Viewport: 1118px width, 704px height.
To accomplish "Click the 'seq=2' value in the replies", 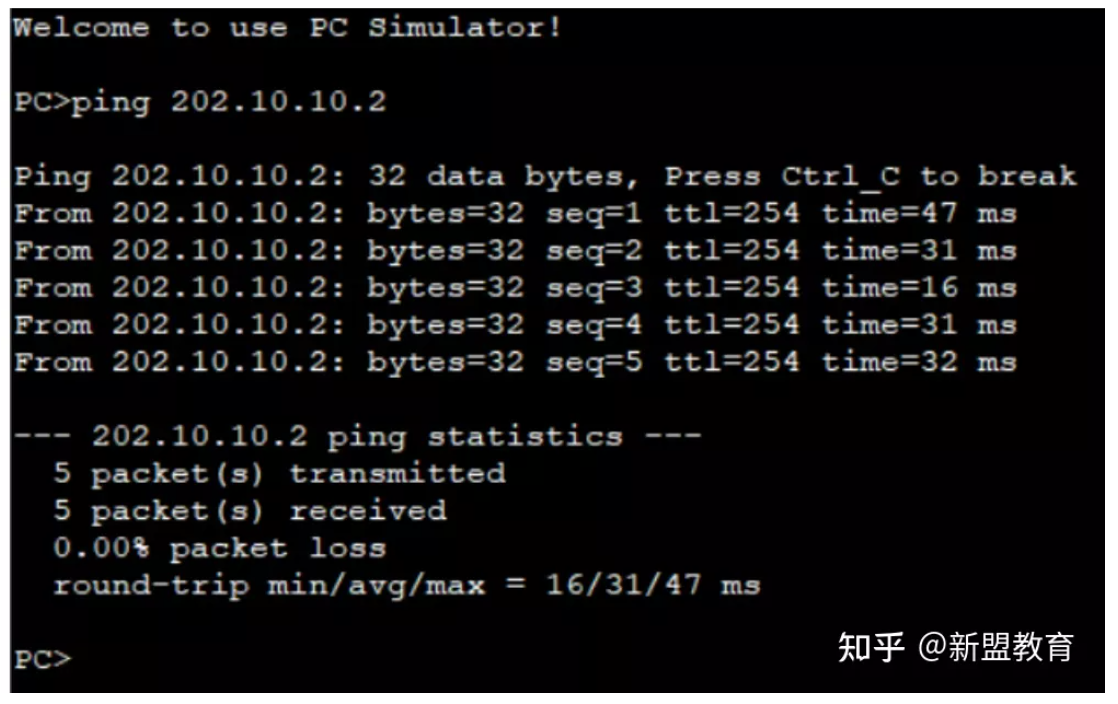I will pyautogui.click(x=593, y=251).
